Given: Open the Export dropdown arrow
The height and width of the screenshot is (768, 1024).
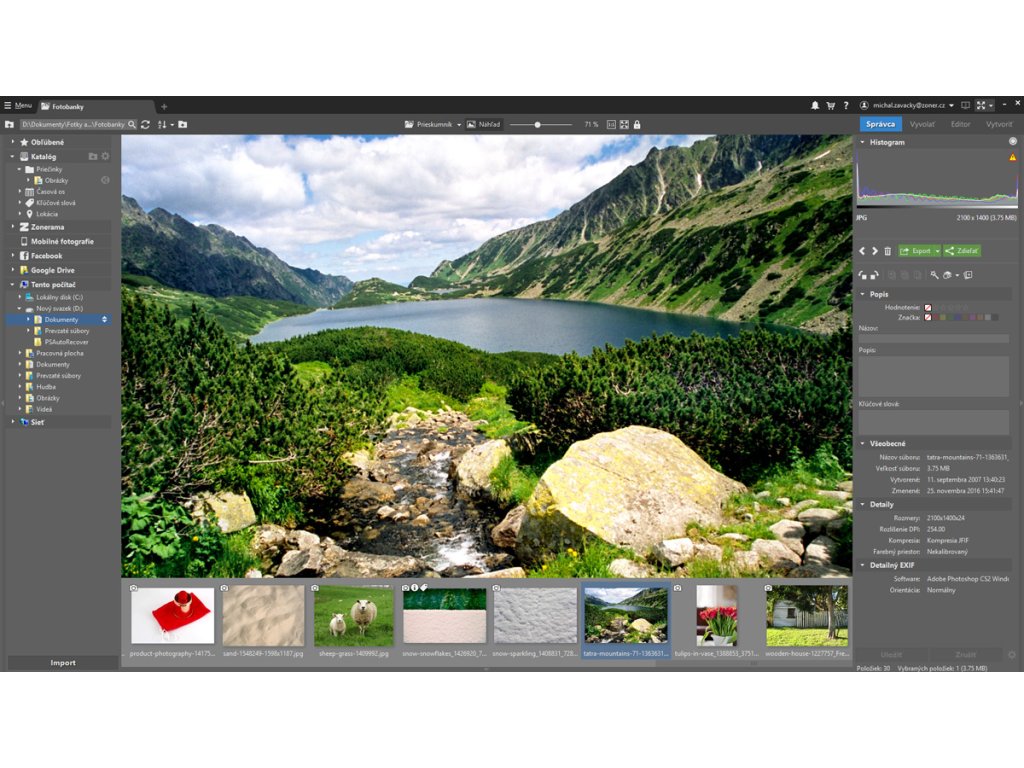Looking at the screenshot, I should click(x=937, y=251).
